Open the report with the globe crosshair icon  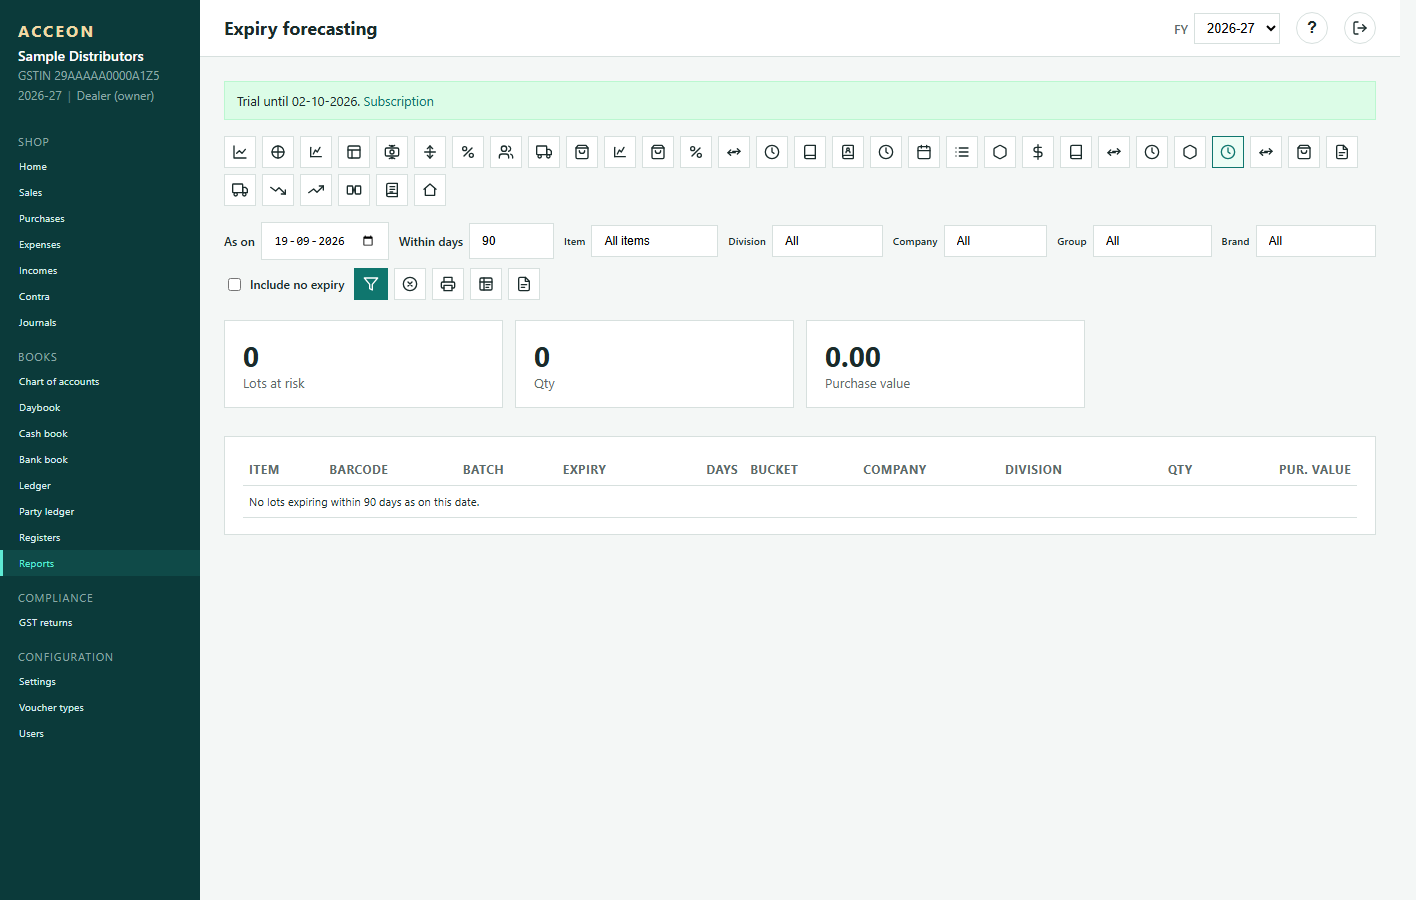(278, 152)
